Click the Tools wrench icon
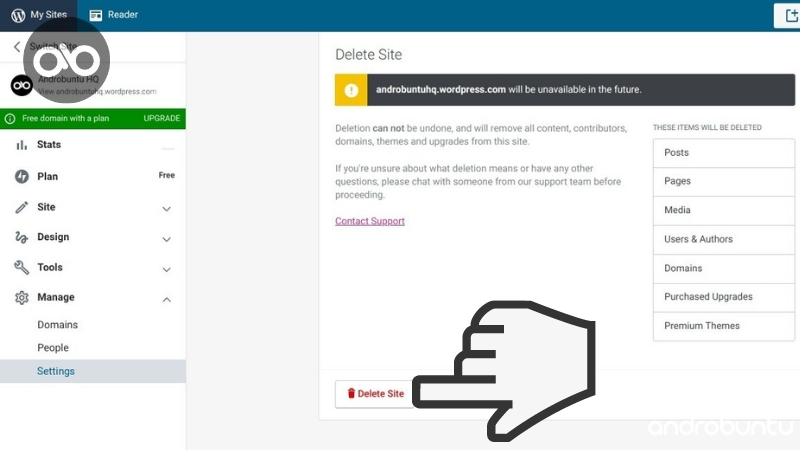Viewport: 800px width, 450px height. (21, 267)
